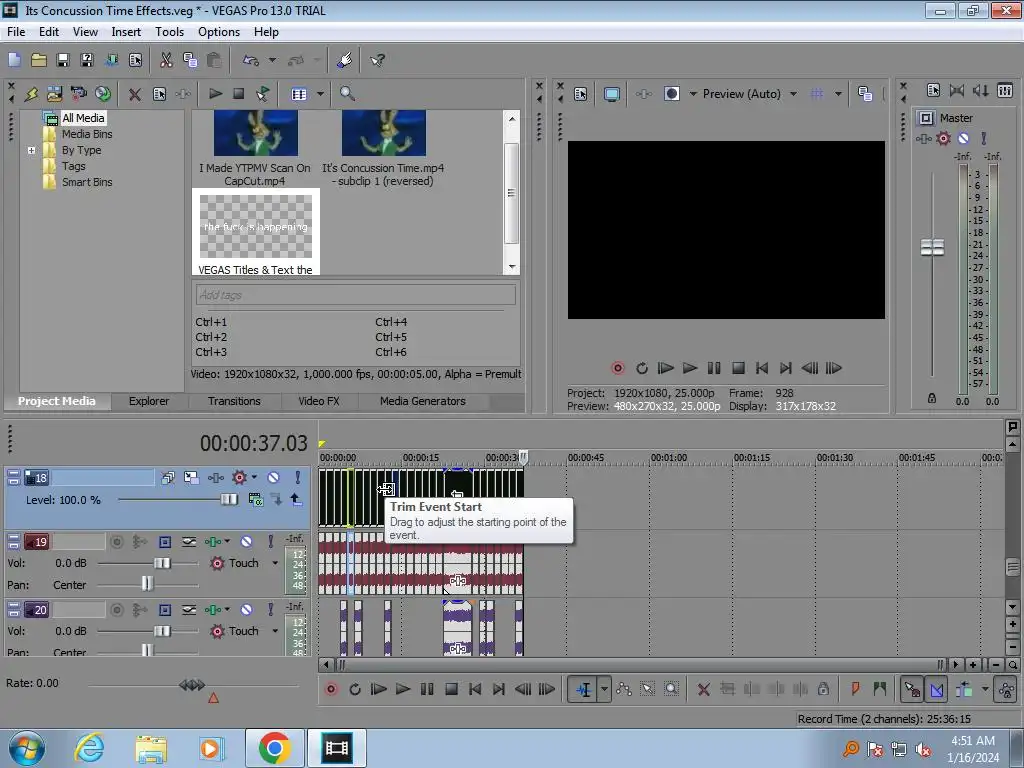Viewport: 1024px width, 768px height.
Task: Select the Media Bins folder
Action: pyautogui.click(x=87, y=134)
